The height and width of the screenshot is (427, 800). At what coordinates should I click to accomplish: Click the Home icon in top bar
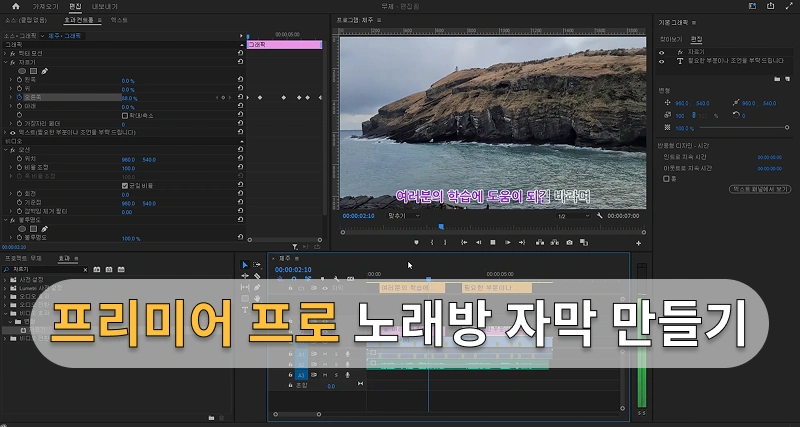coord(15,6)
